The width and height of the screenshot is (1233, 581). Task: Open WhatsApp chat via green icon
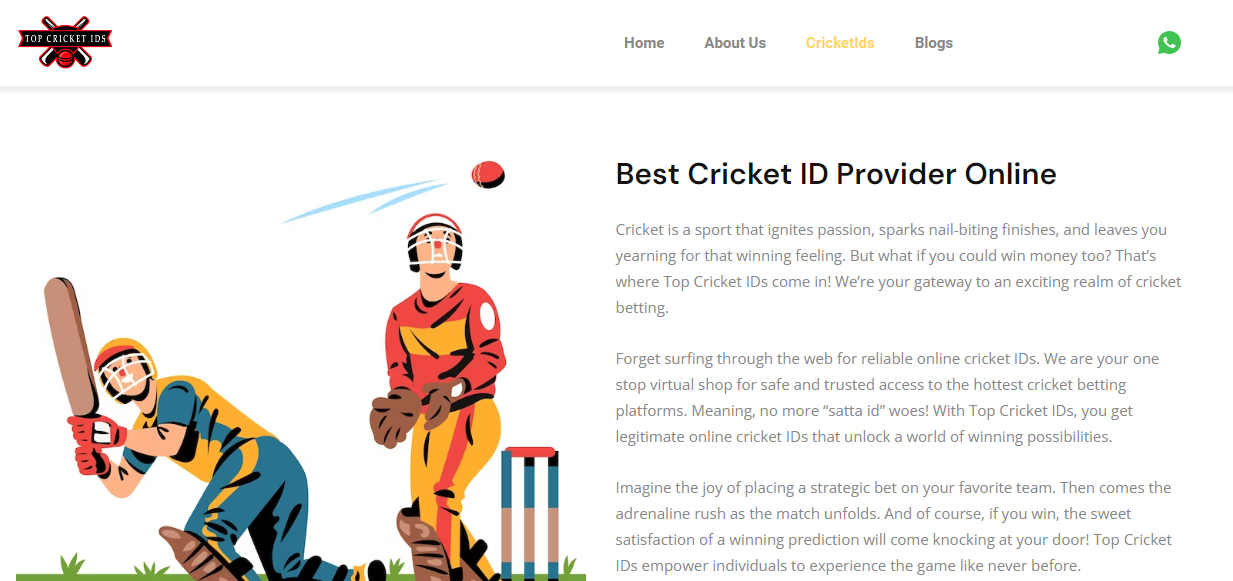click(1169, 43)
